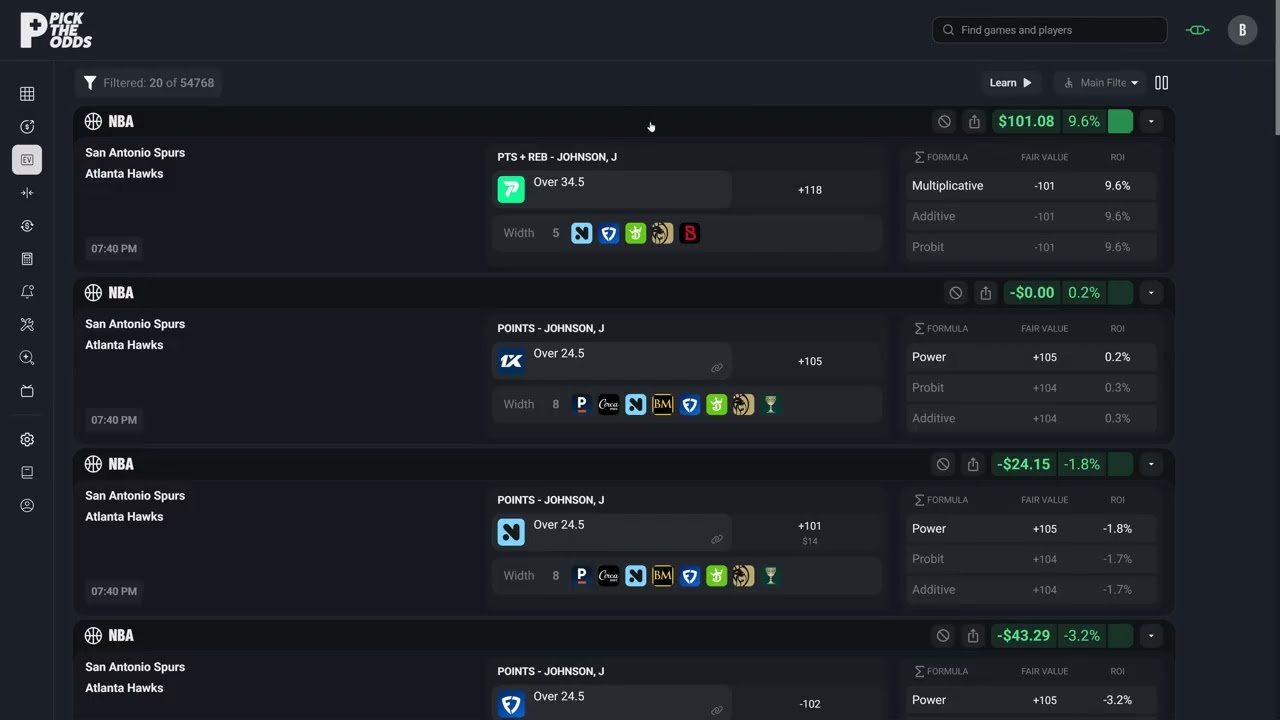Select the EV tool in the sidebar
The image size is (1280, 720).
[27, 160]
